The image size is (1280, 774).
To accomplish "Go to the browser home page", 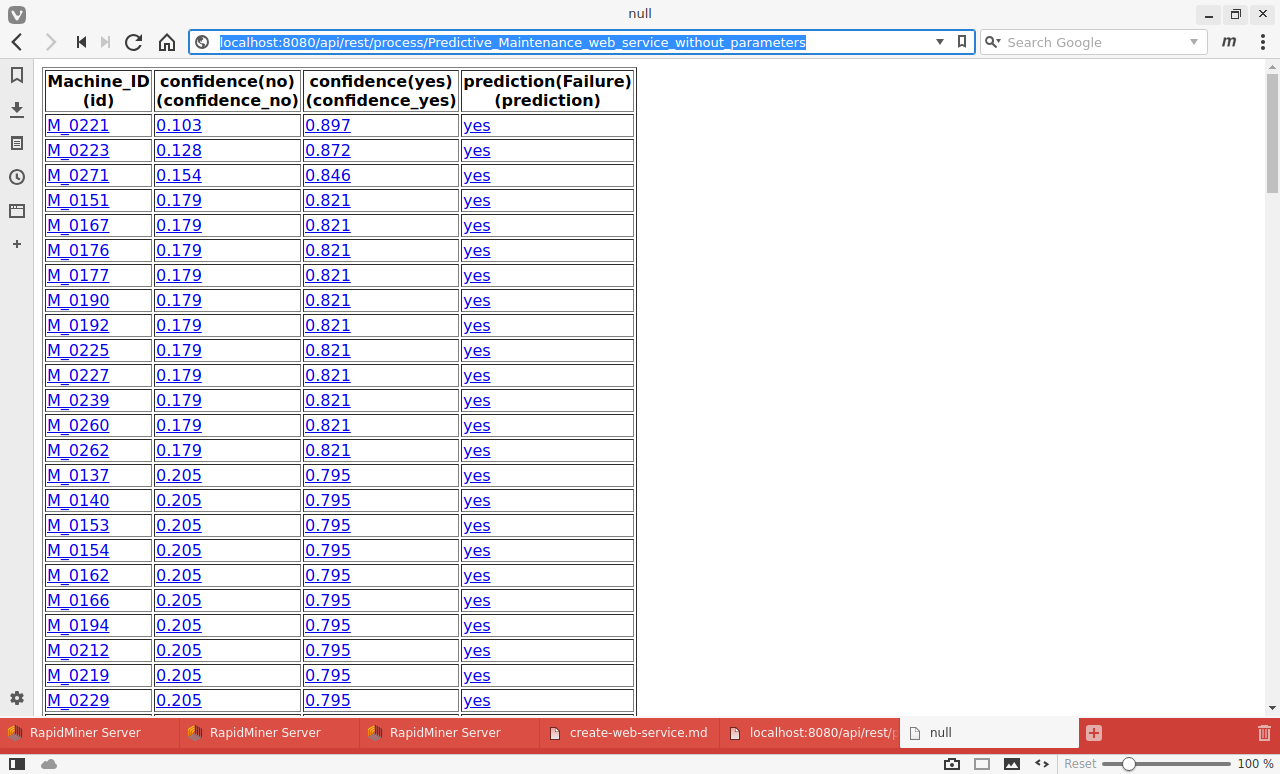I will pyautogui.click(x=167, y=42).
